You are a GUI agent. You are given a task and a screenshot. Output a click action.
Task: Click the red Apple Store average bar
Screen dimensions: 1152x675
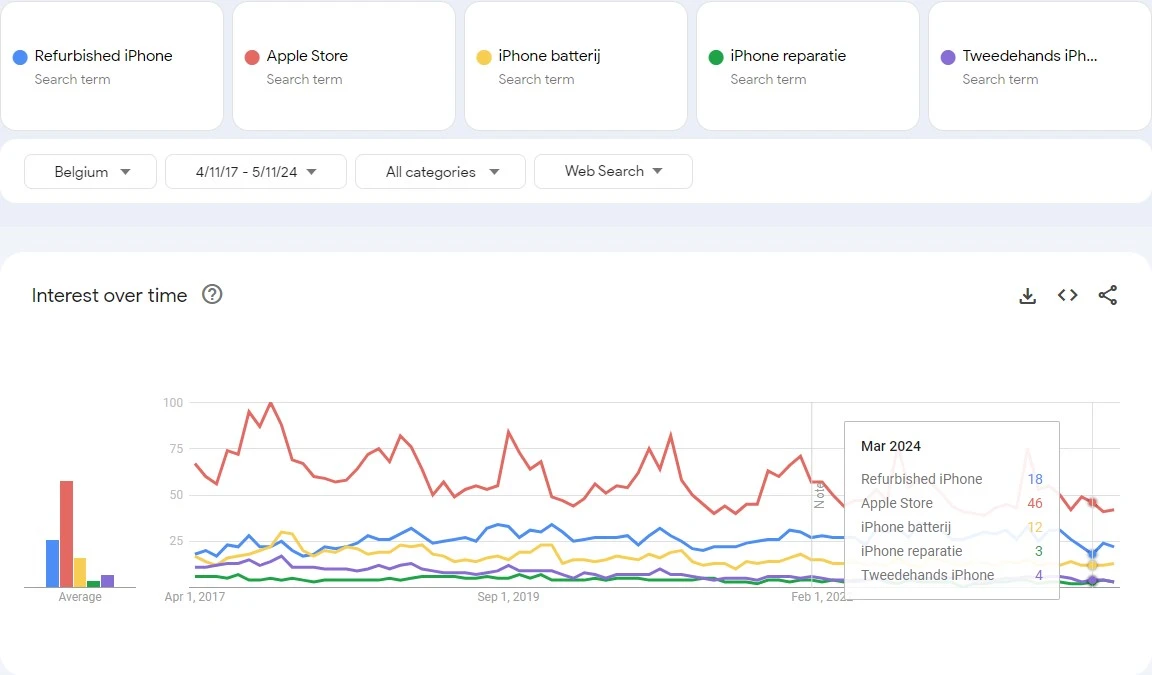[66, 534]
